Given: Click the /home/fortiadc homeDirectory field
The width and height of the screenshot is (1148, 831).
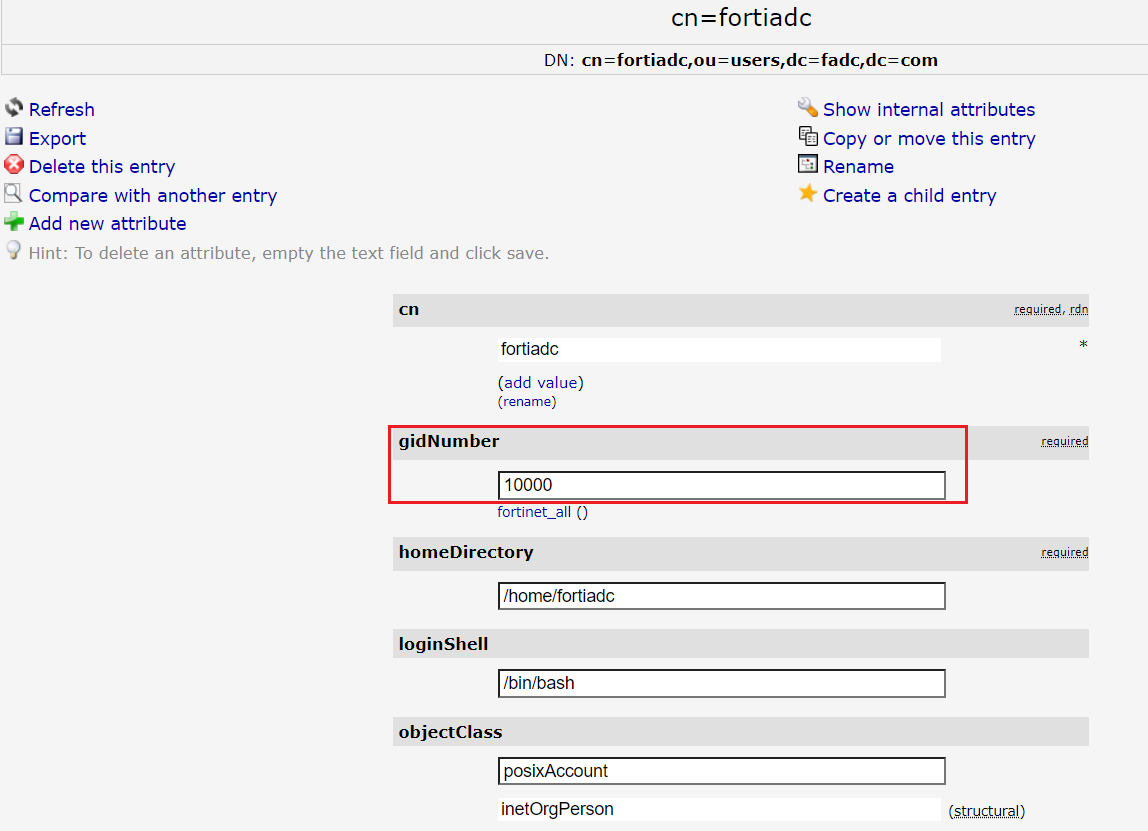Looking at the screenshot, I should click(721, 596).
